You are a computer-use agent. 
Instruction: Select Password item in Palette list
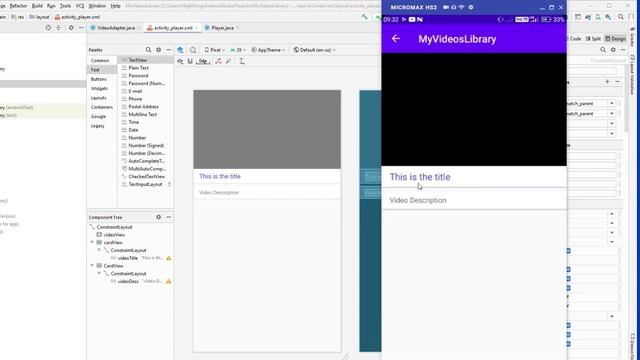[x=138, y=76]
